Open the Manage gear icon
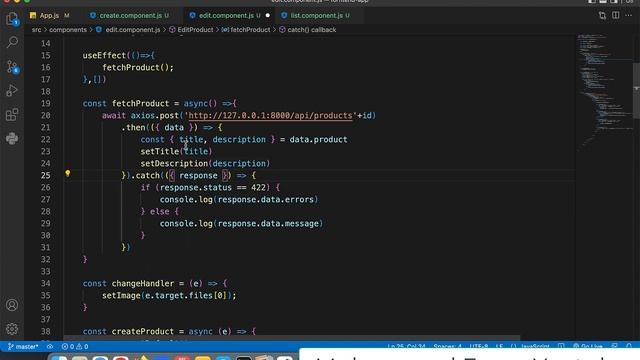This screenshot has height=360, width=640. click(12, 329)
